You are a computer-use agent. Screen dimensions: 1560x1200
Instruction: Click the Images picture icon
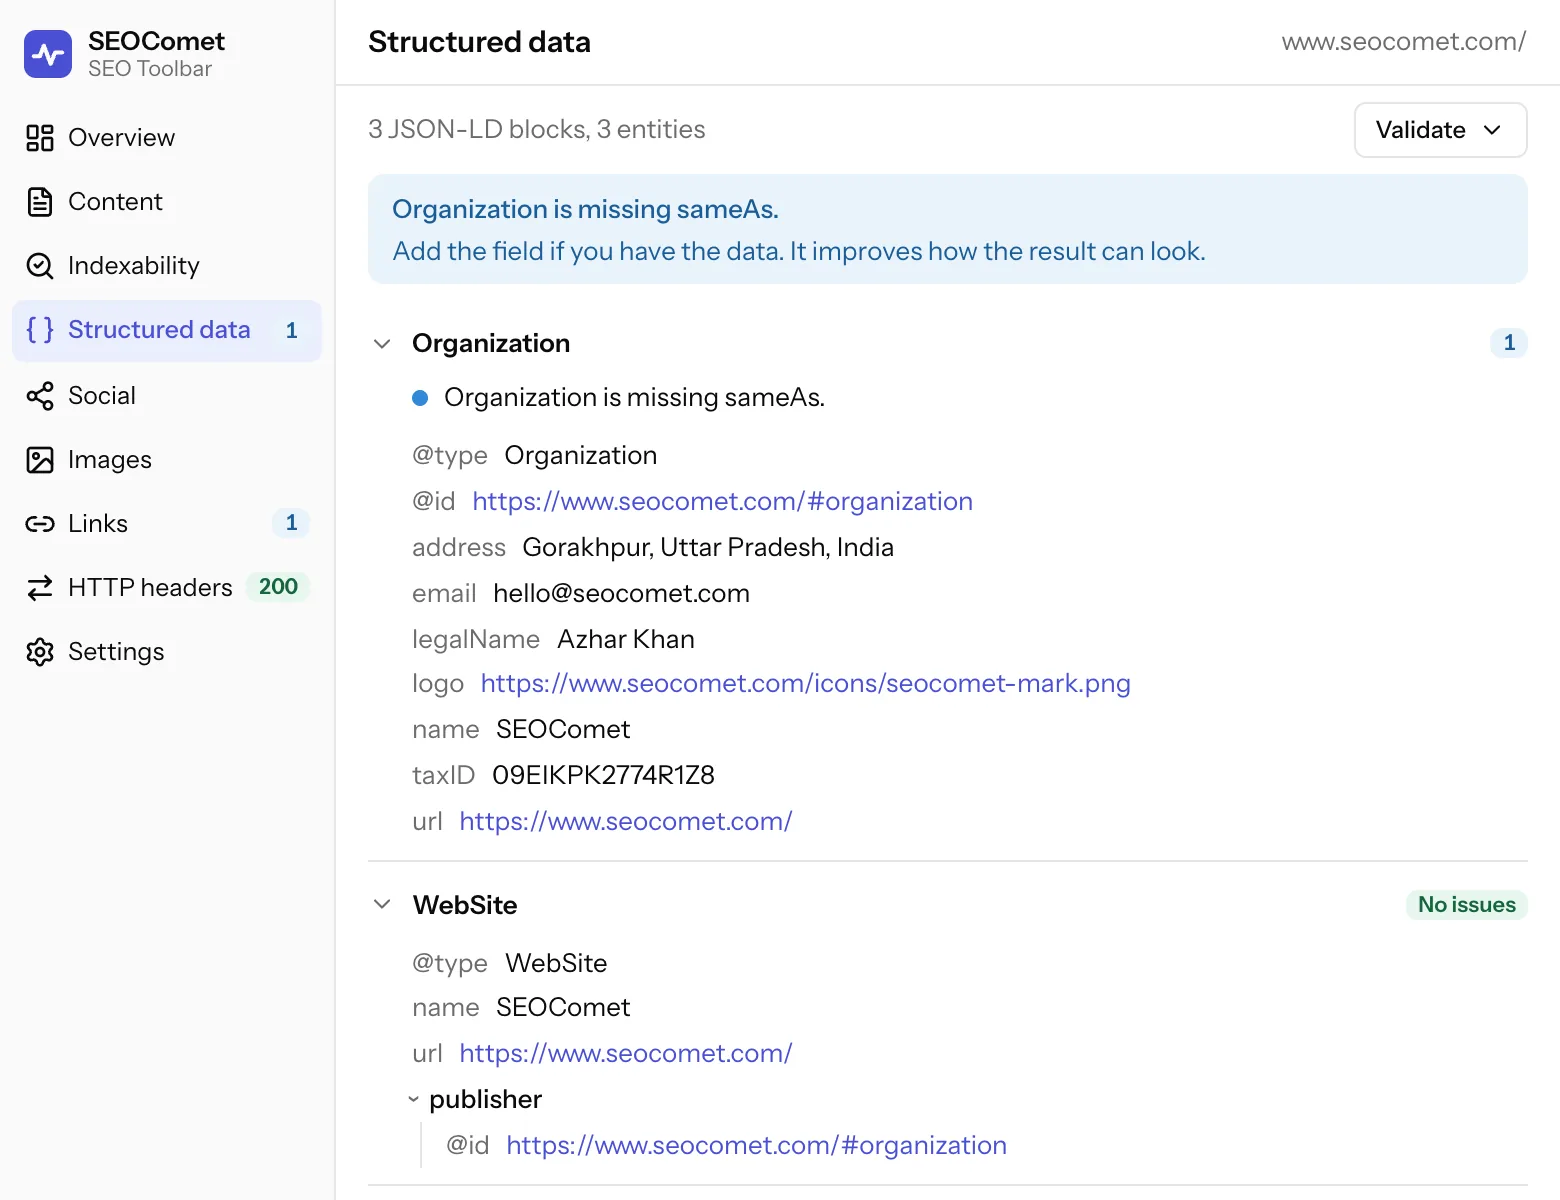(40, 460)
